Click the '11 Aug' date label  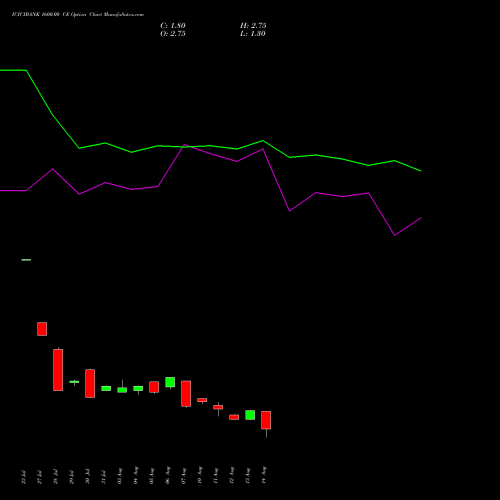(216, 475)
